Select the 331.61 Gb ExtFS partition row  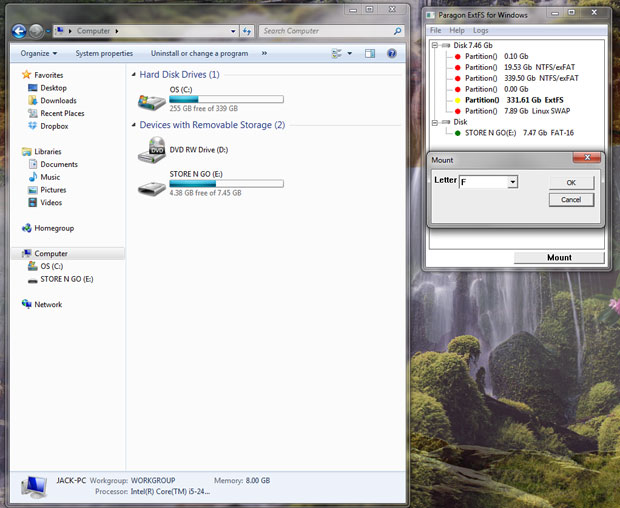click(514, 100)
